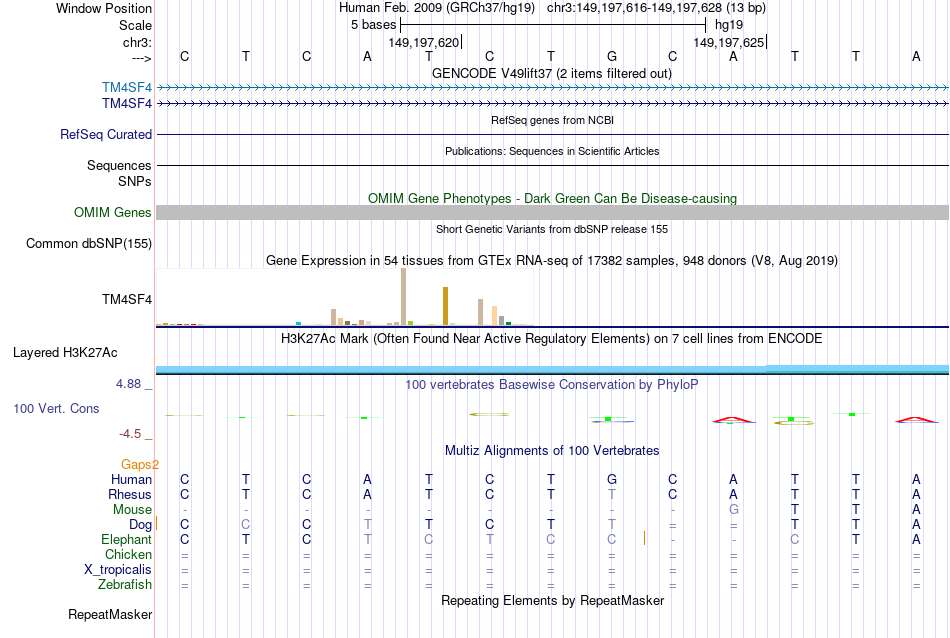This screenshot has width=950, height=638.
Task: Click the 100 Vert. Cons track label
Action: tap(56, 408)
